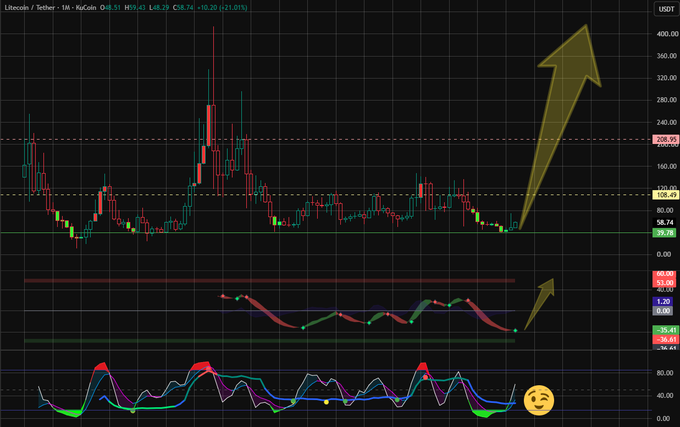Click the KuCoin exchange name in legend
This screenshot has width=680, height=427.
pos(86,7)
